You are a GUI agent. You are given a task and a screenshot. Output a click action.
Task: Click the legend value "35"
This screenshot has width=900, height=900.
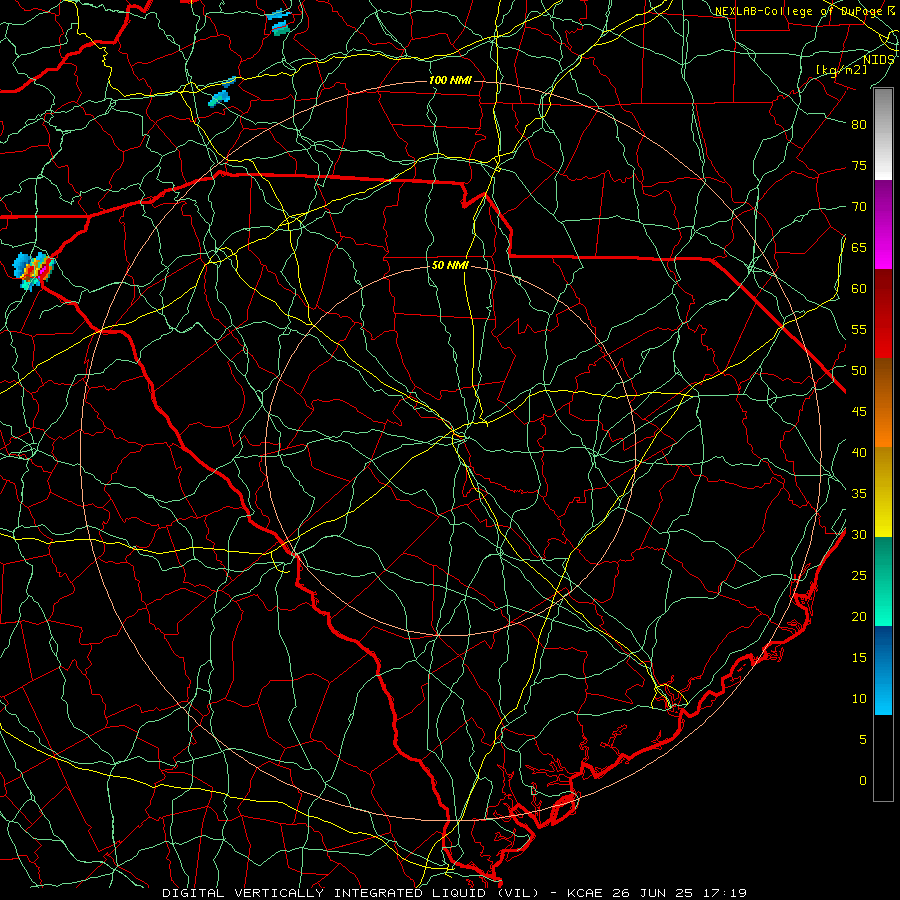tap(859, 494)
